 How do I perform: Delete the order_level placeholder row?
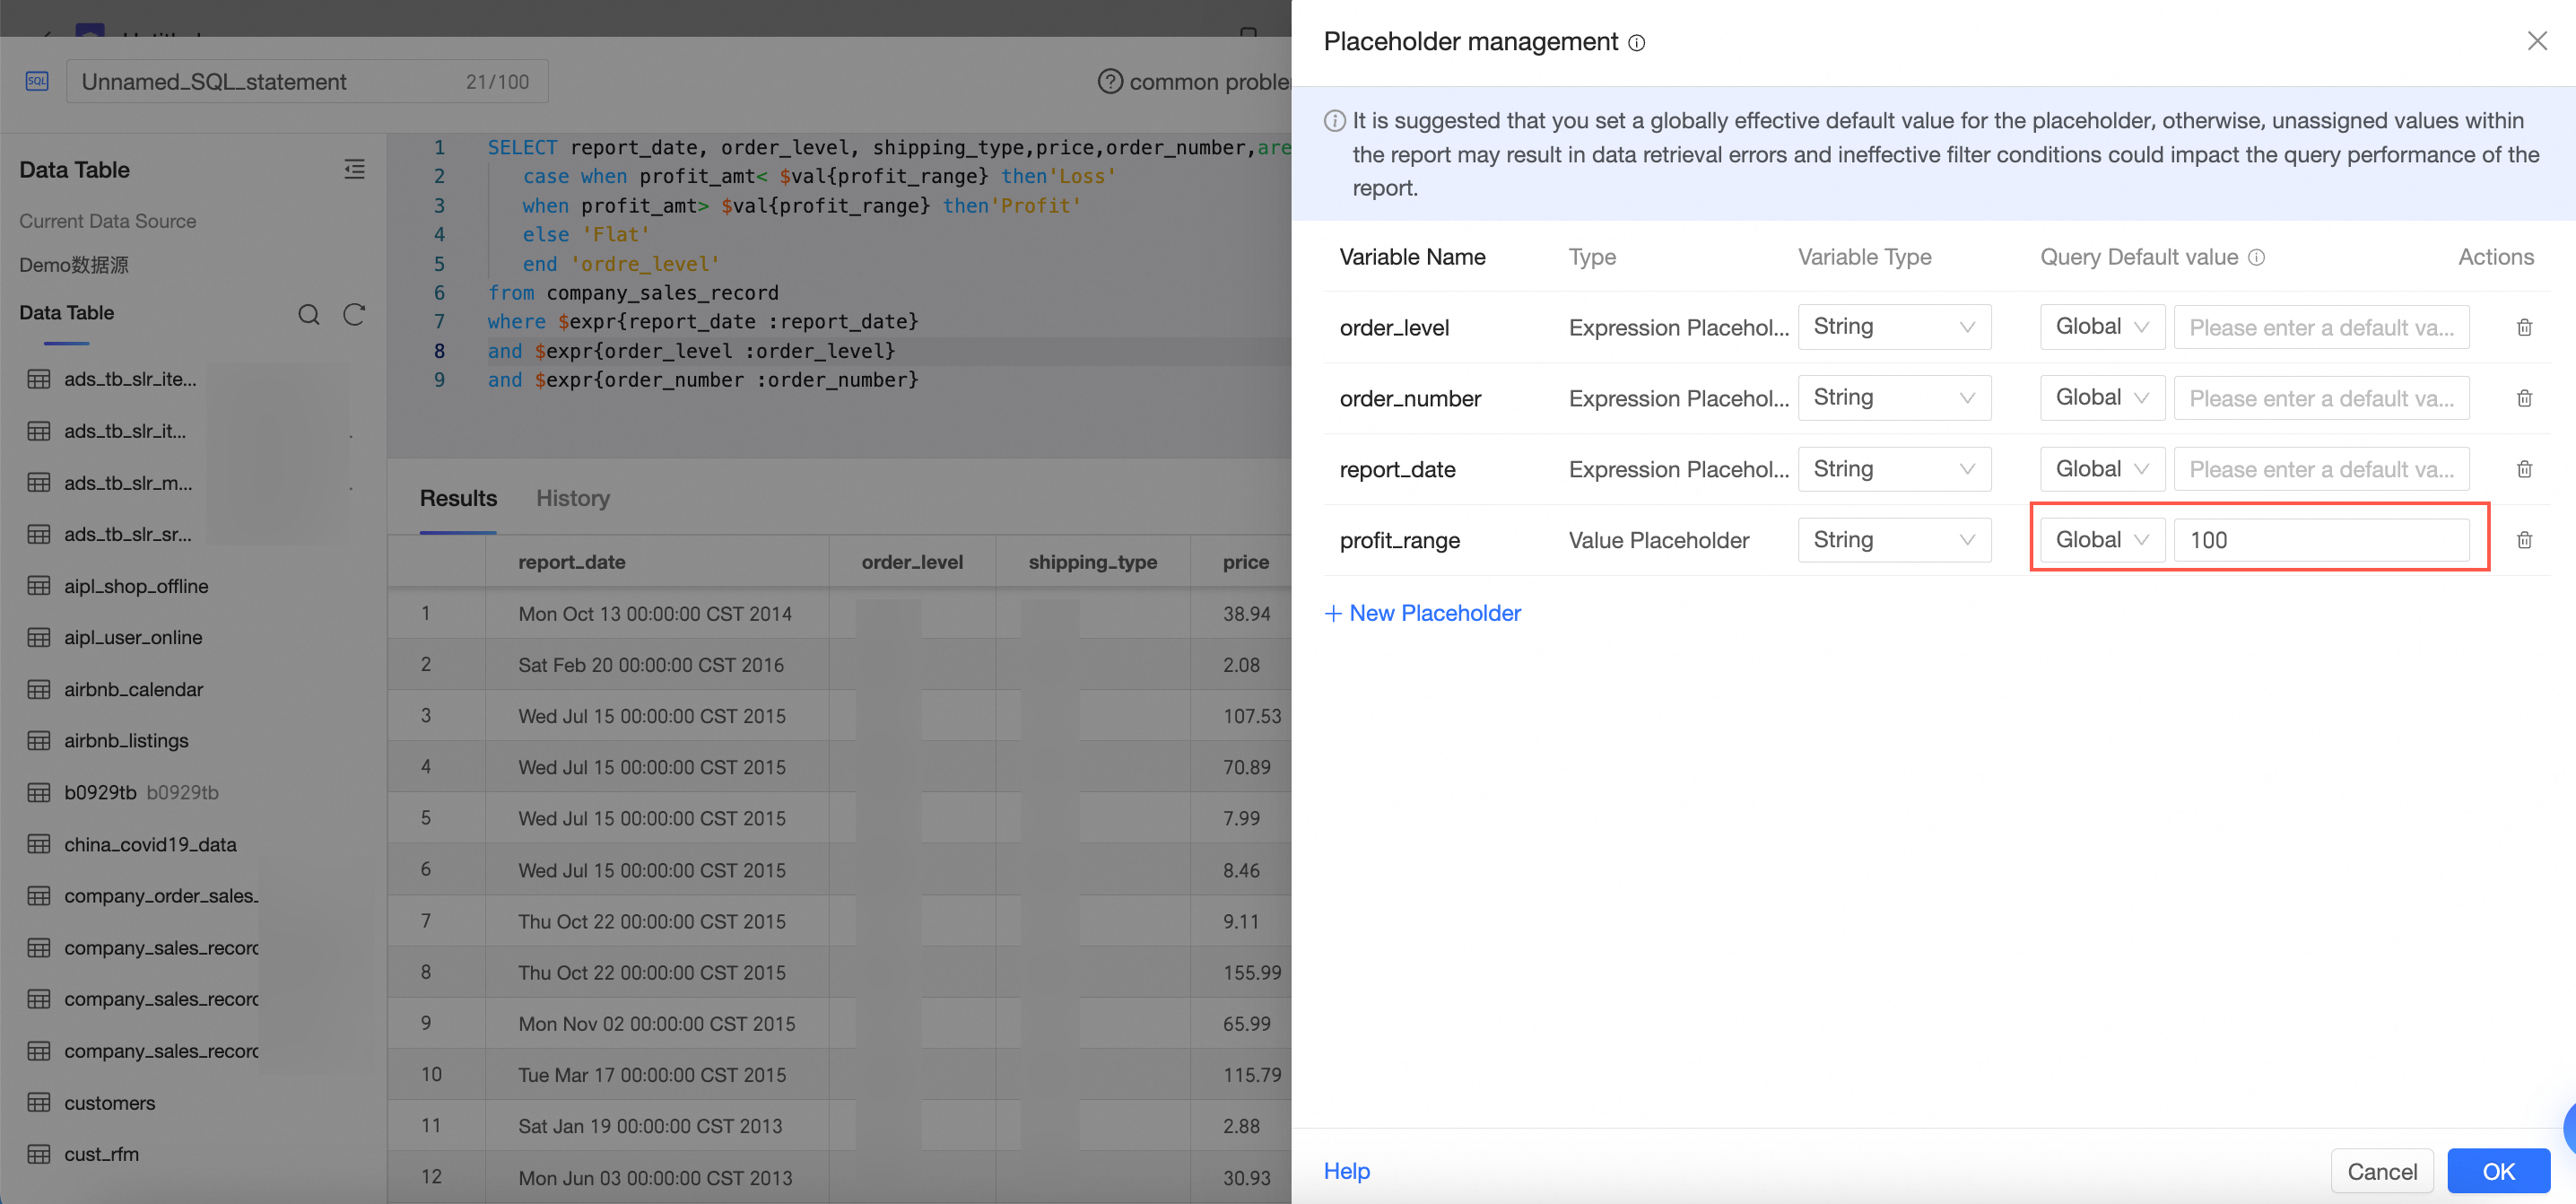tap(2523, 328)
